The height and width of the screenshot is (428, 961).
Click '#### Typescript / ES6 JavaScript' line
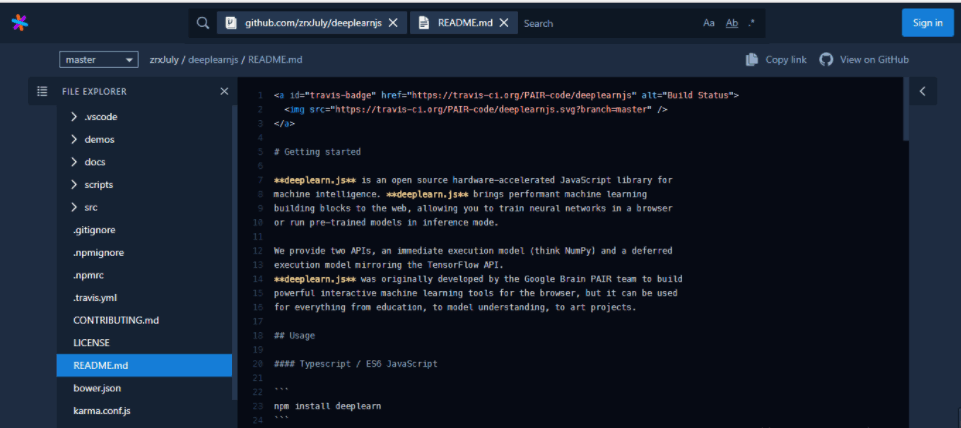click(355, 364)
